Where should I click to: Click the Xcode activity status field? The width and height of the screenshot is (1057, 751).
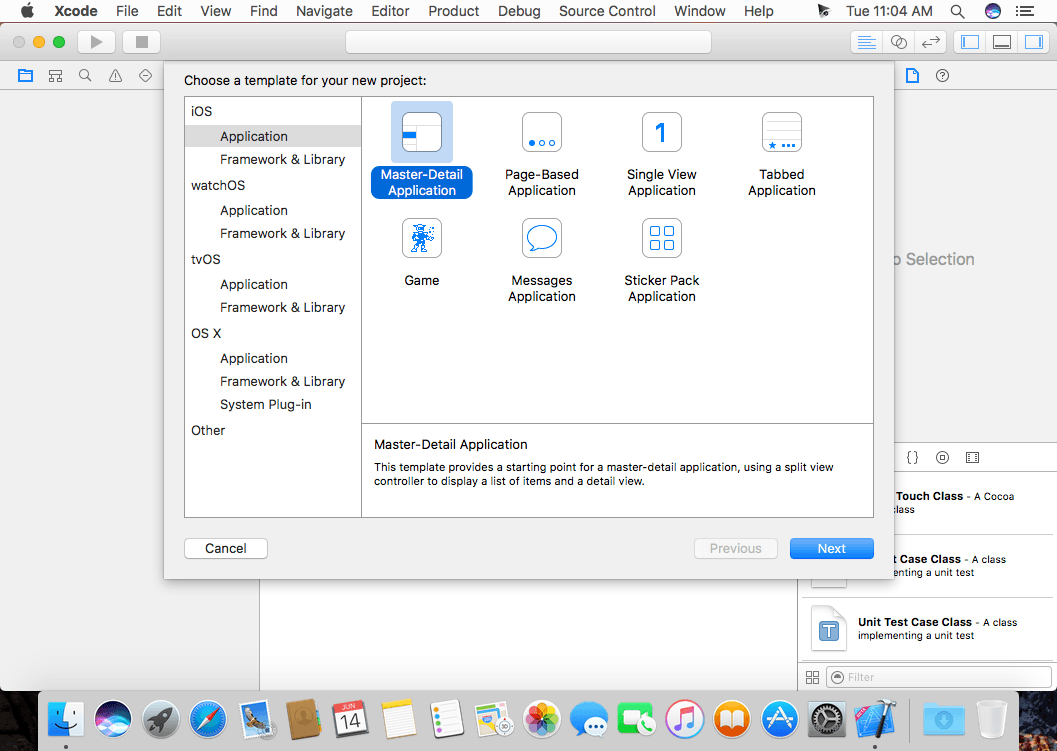(528, 42)
